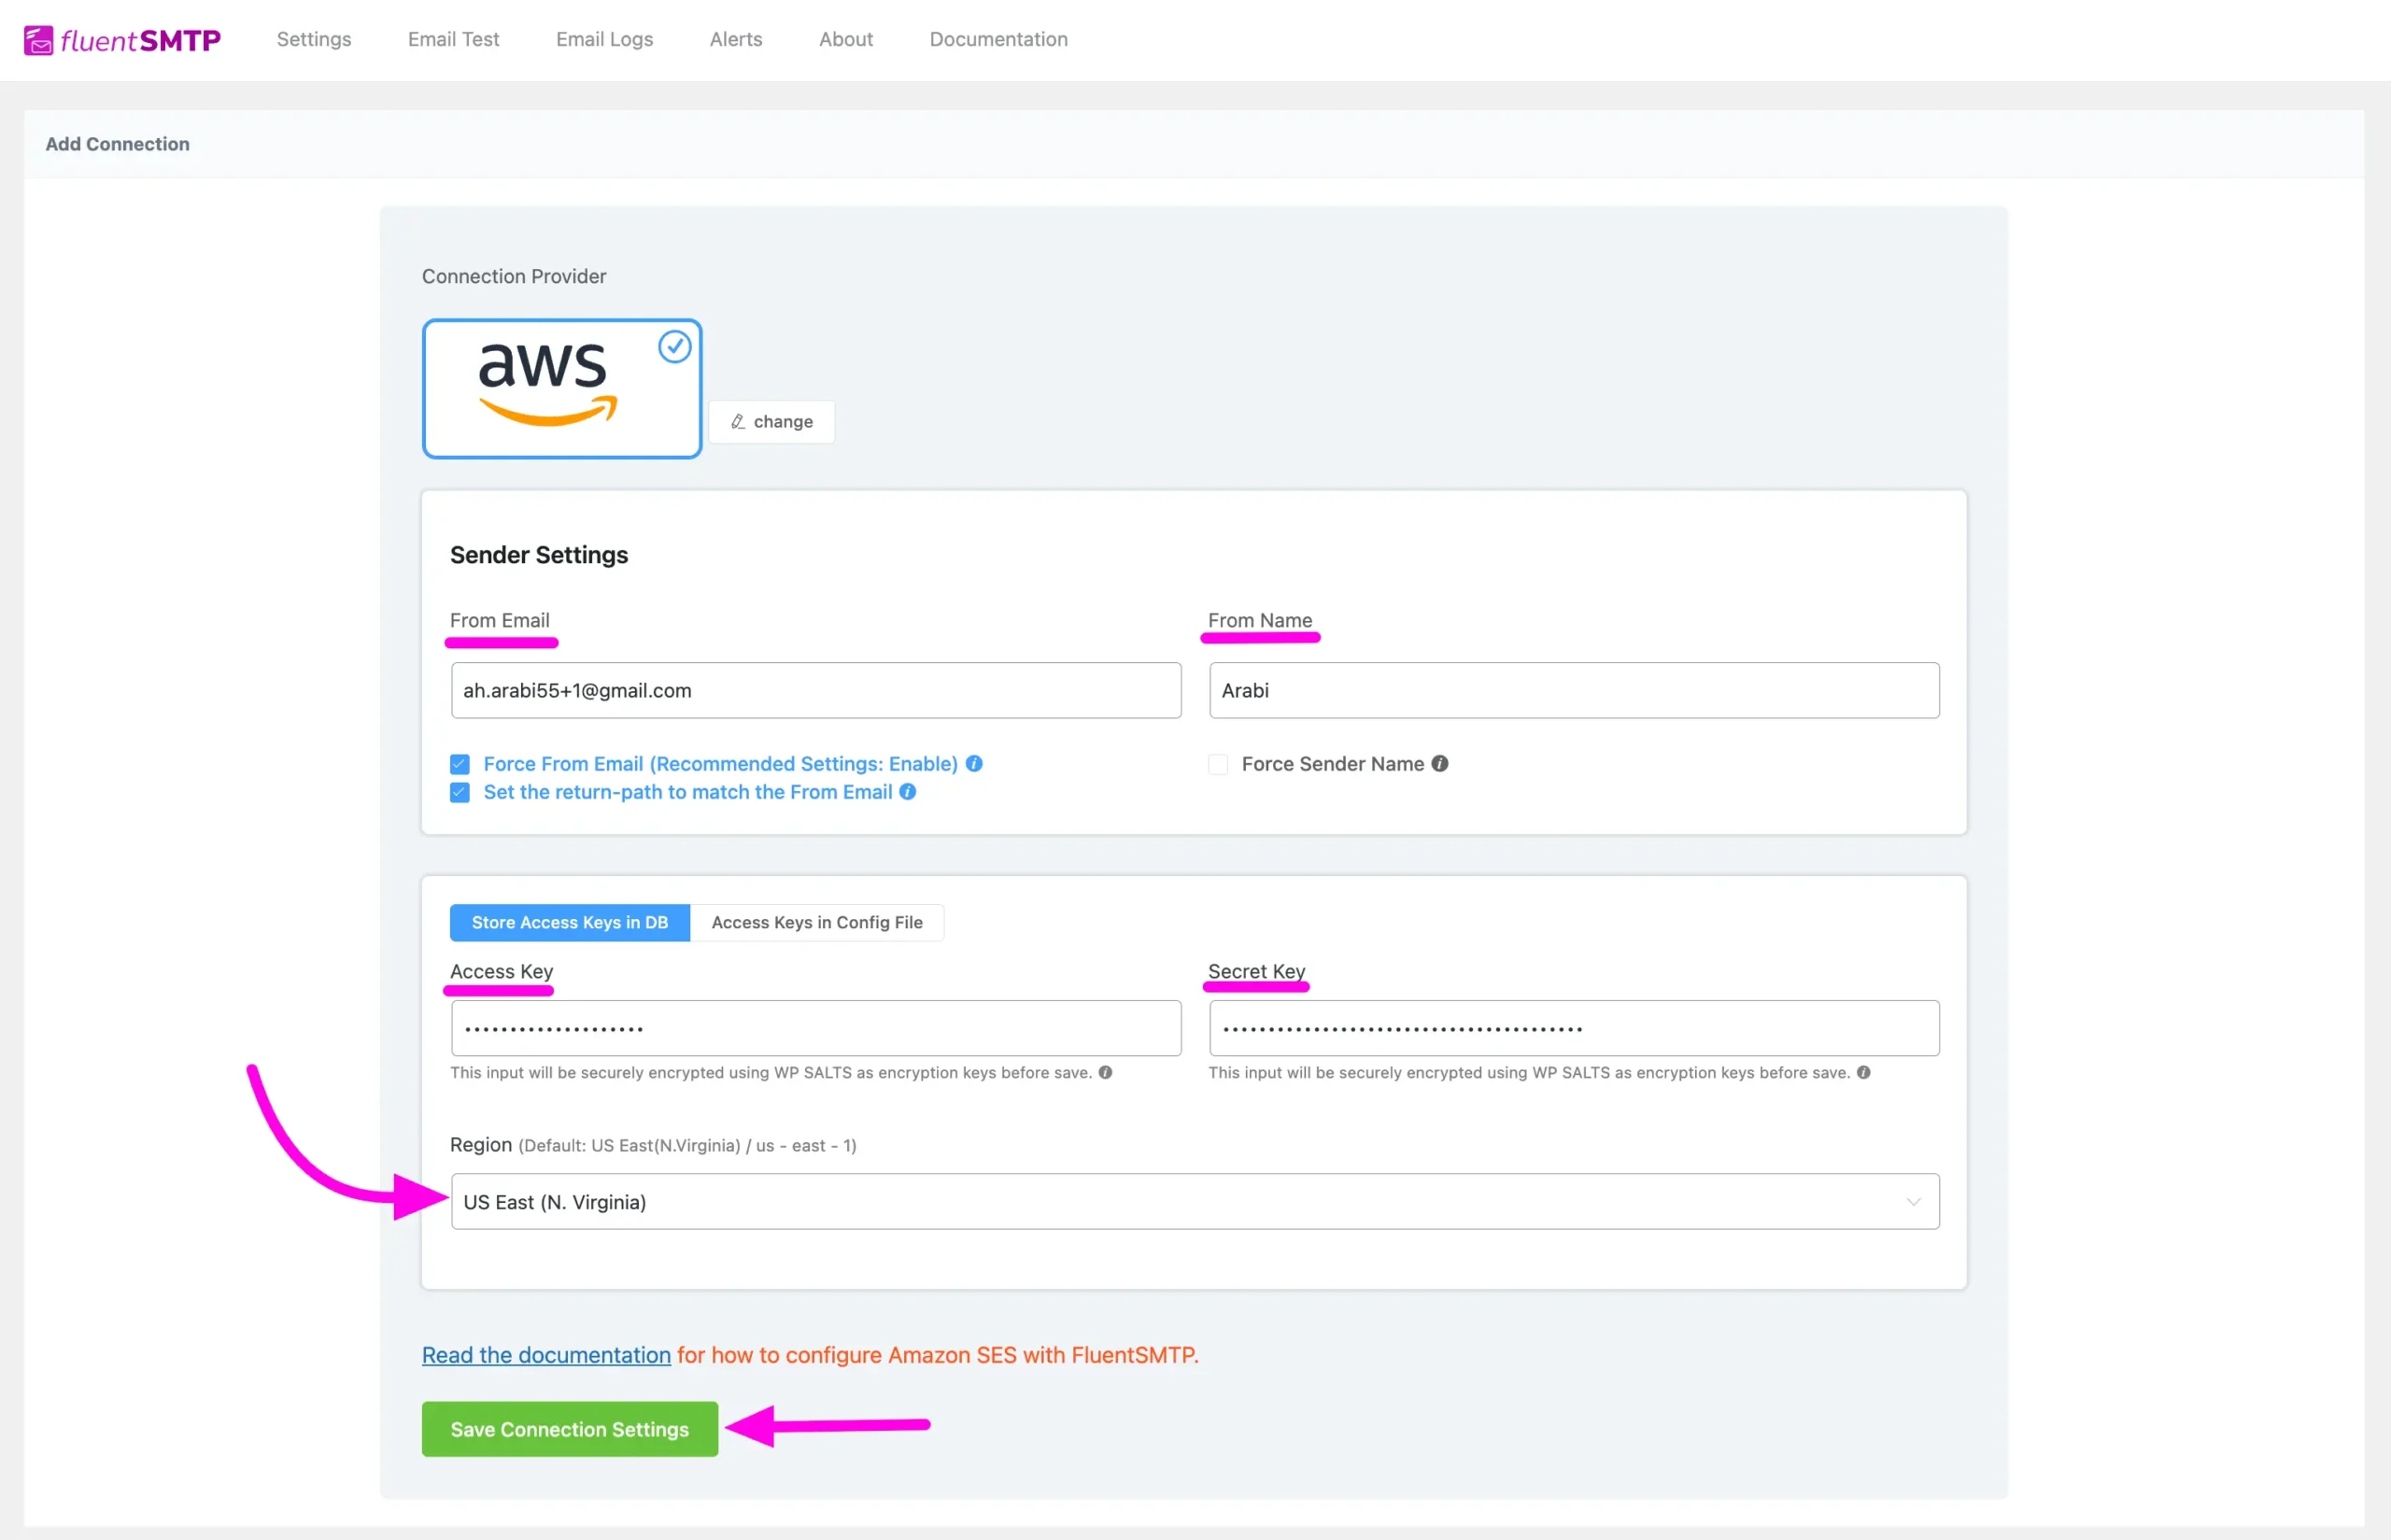Click the Connection Provider label

(x=514, y=276)
